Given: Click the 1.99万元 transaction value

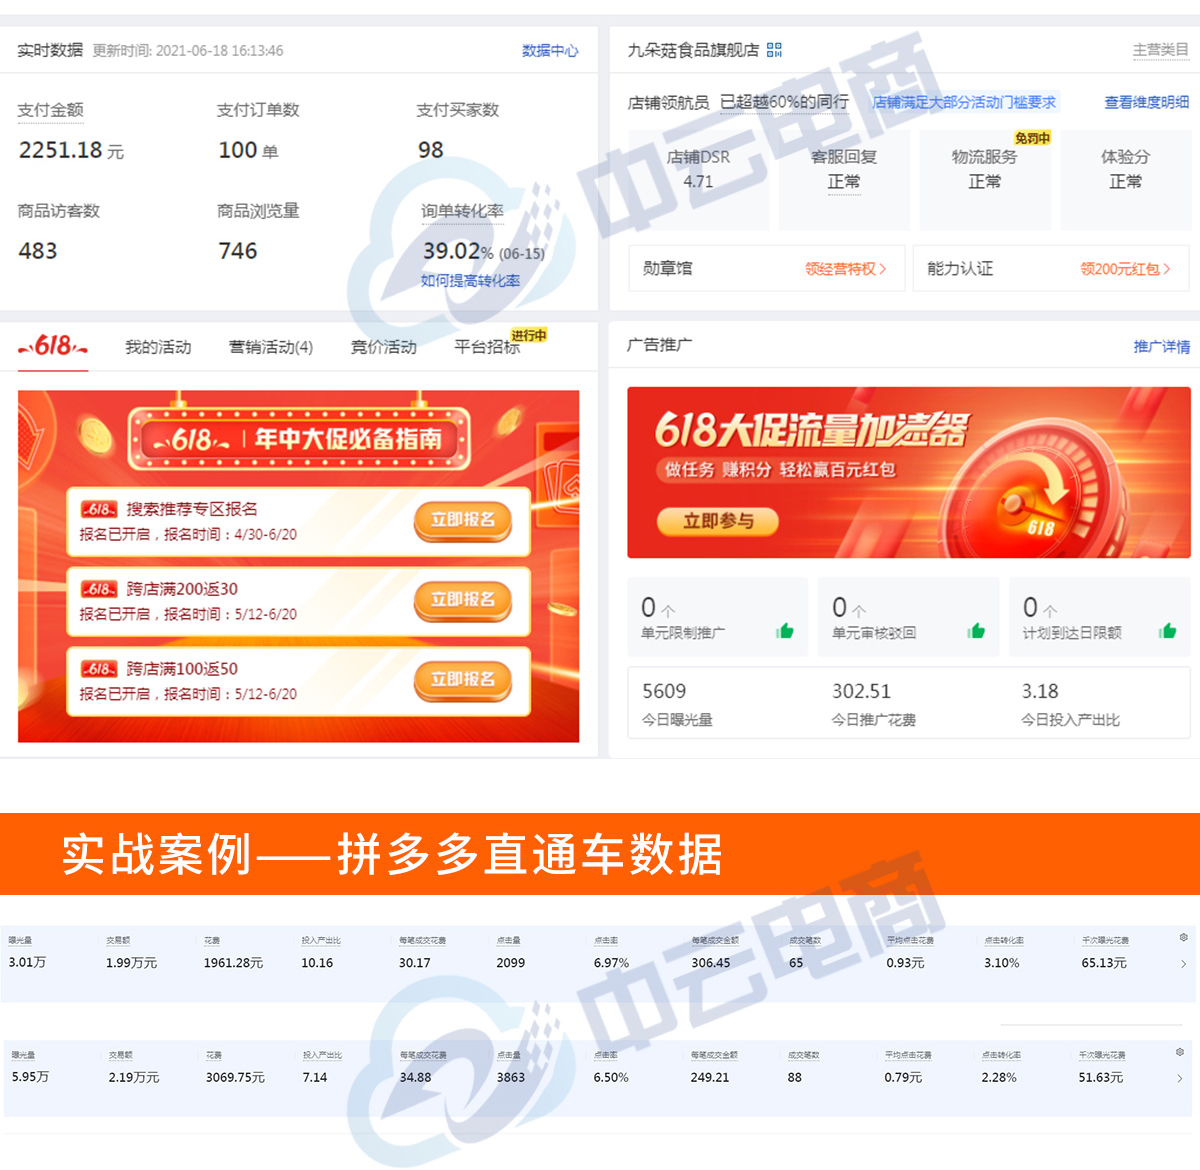Looking at the screenshot, I should [x=131, y=963].
